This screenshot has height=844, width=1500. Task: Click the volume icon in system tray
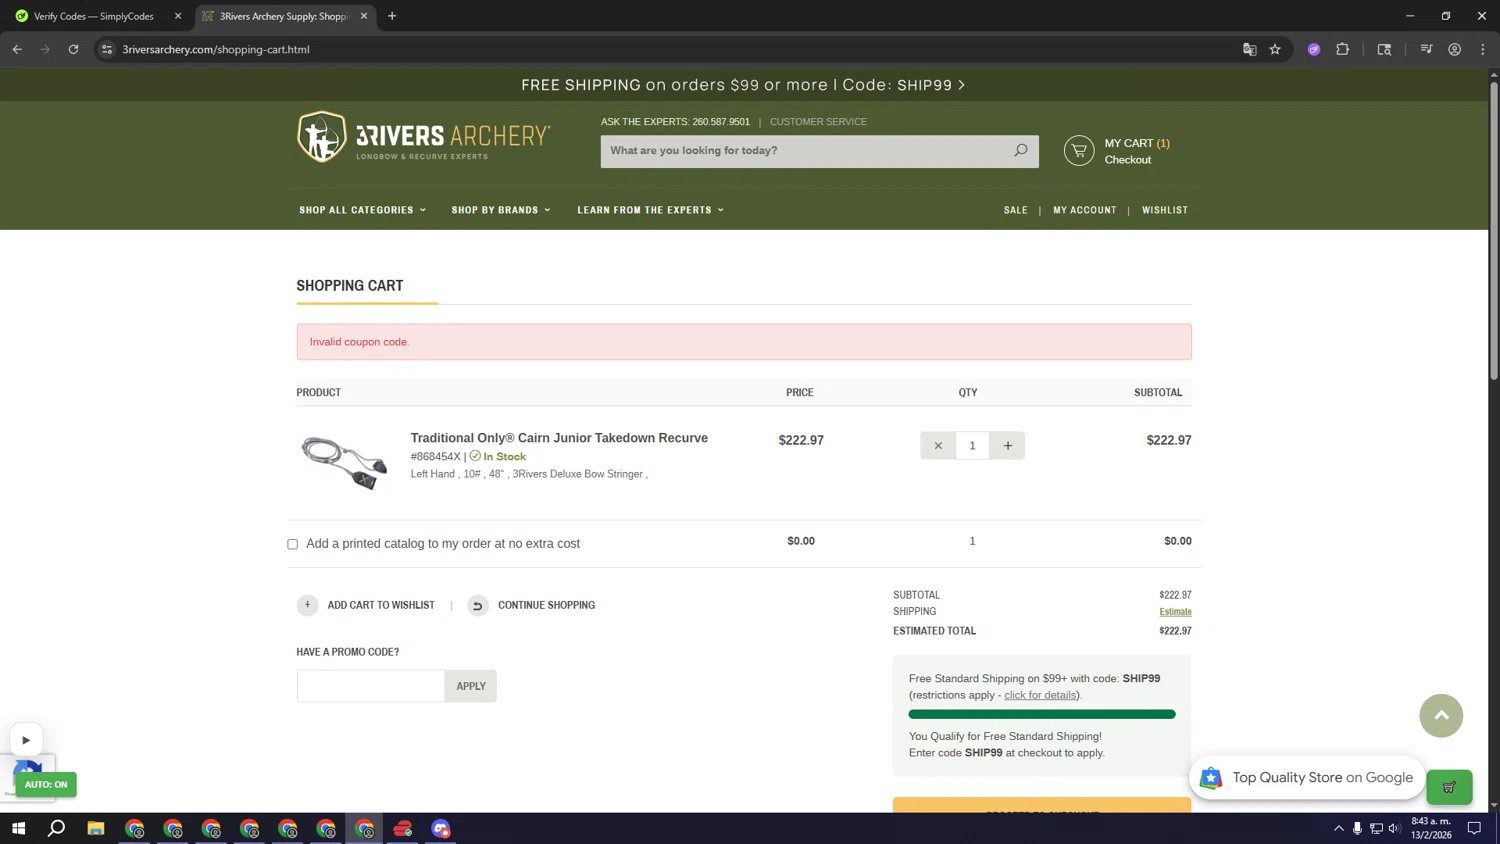pyautogui.click(x=1395, y=828)
